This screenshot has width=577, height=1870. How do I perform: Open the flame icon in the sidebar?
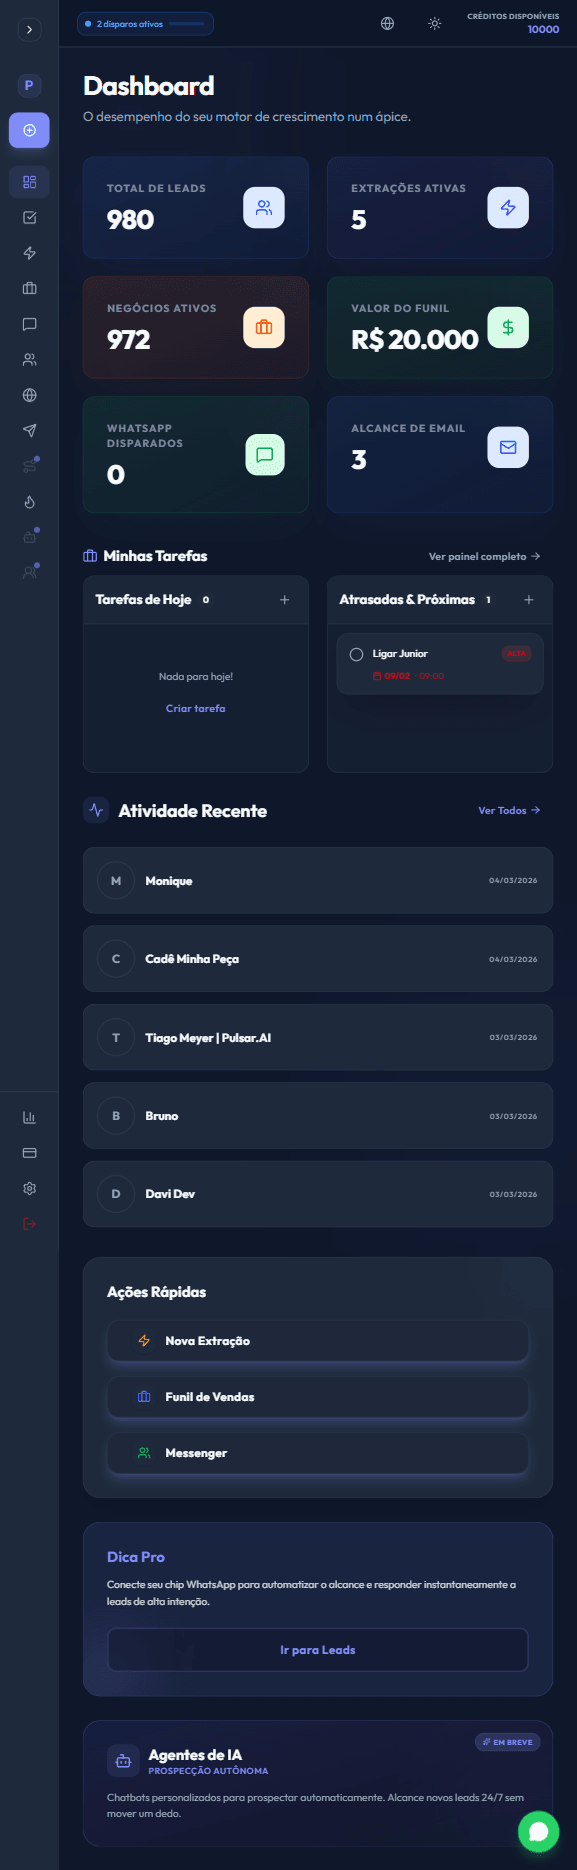point(29,501)
